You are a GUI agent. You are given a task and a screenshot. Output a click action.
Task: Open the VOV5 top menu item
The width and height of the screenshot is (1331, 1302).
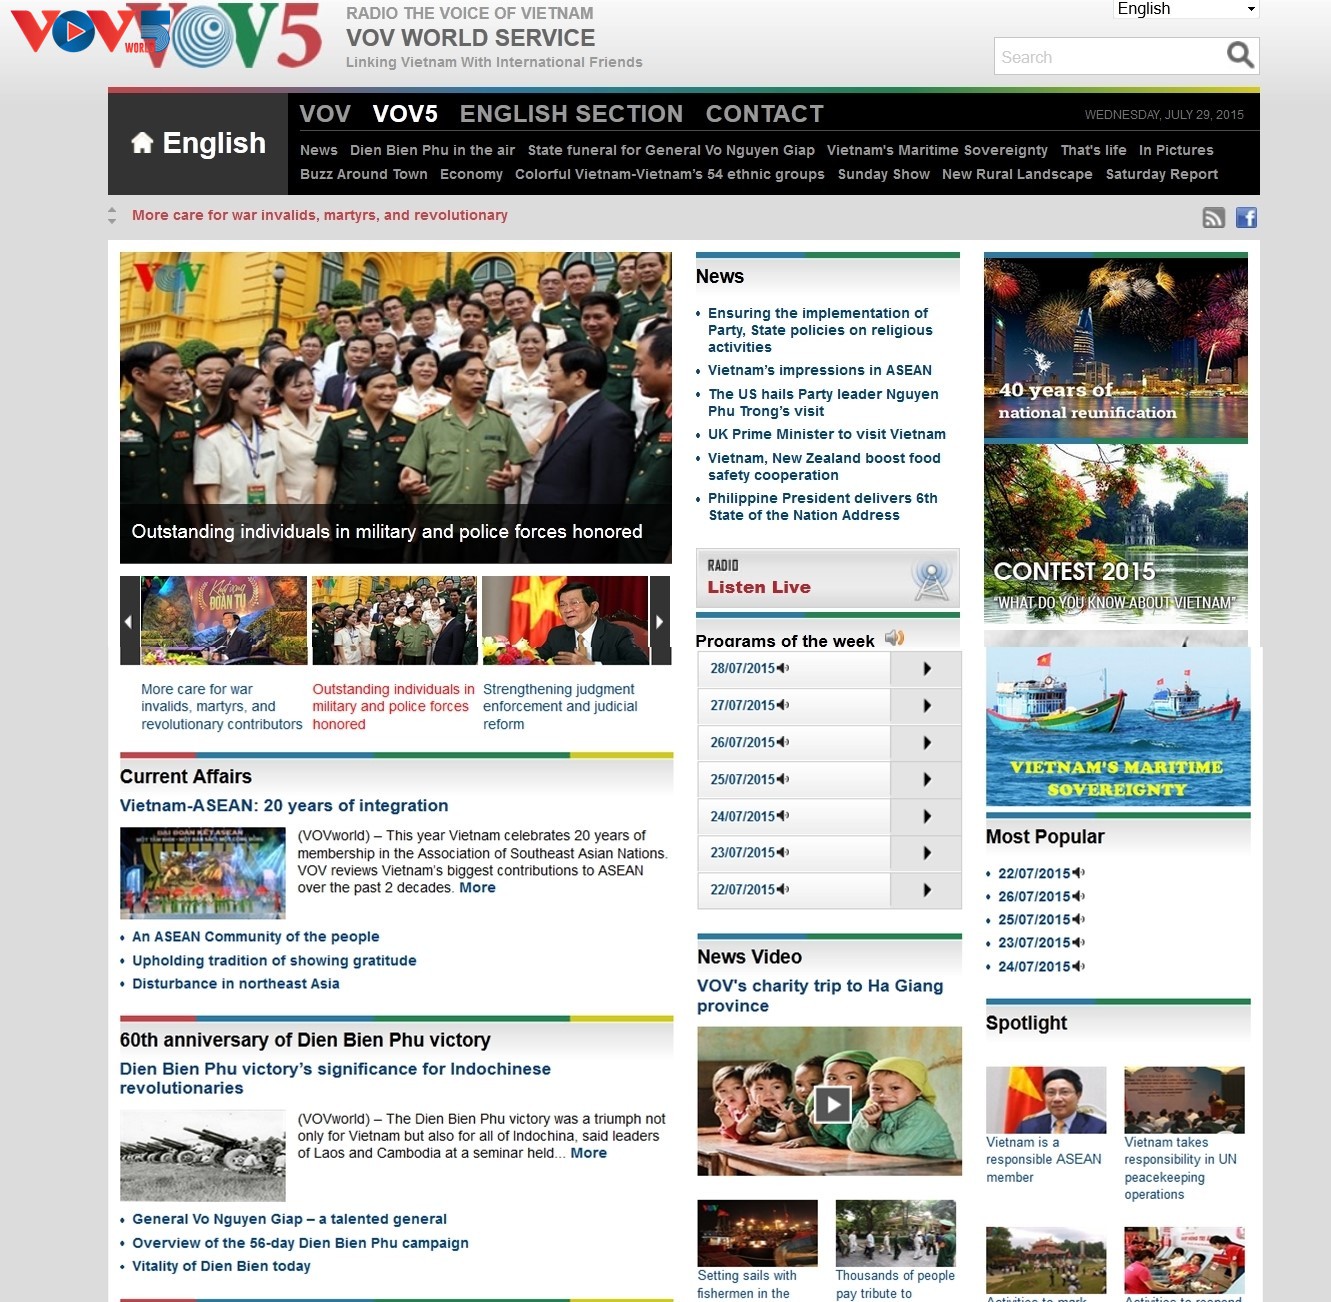pos(405,114)
